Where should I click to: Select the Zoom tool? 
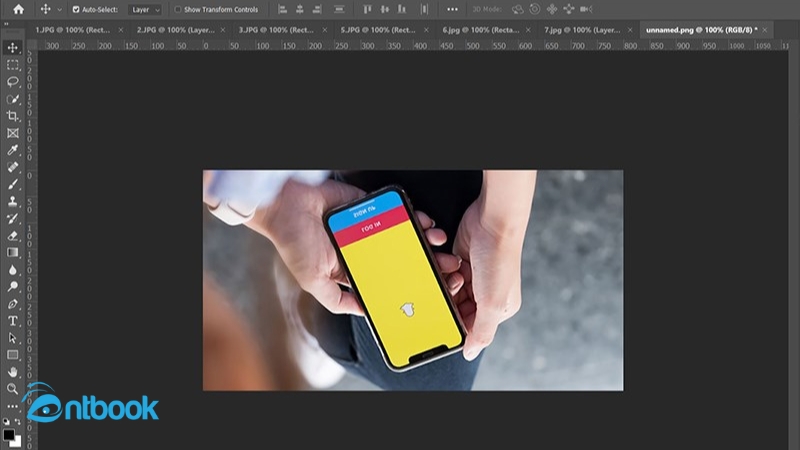[x=13, y=389]
